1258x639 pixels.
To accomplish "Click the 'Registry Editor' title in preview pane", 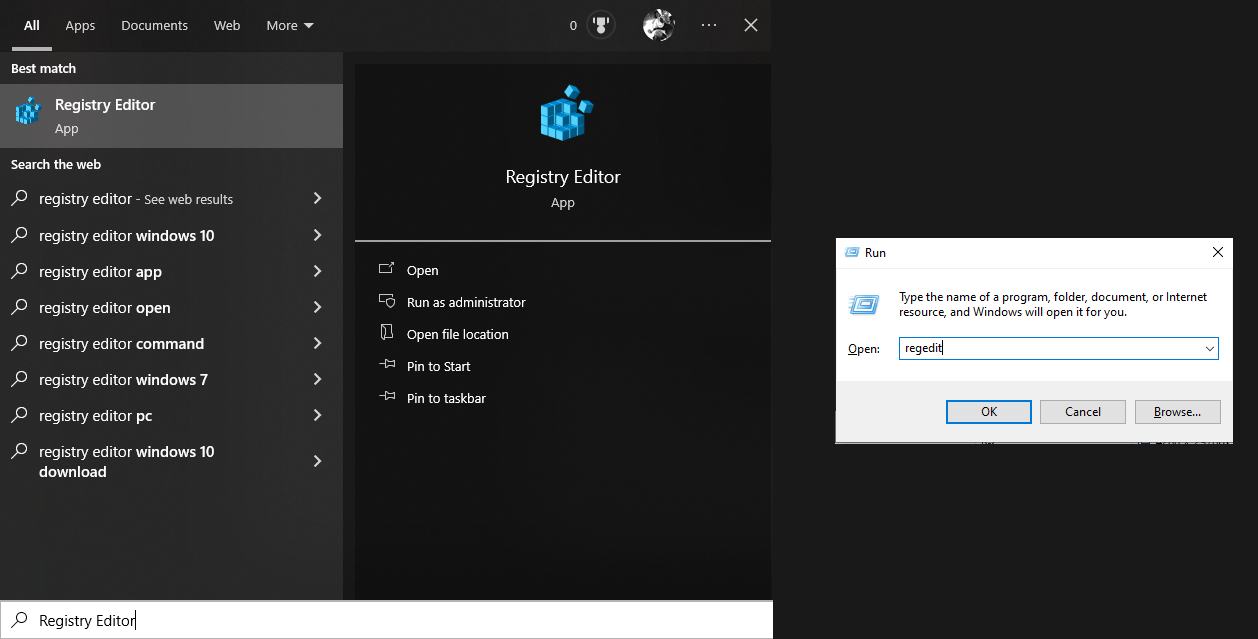I will point(563,177).
